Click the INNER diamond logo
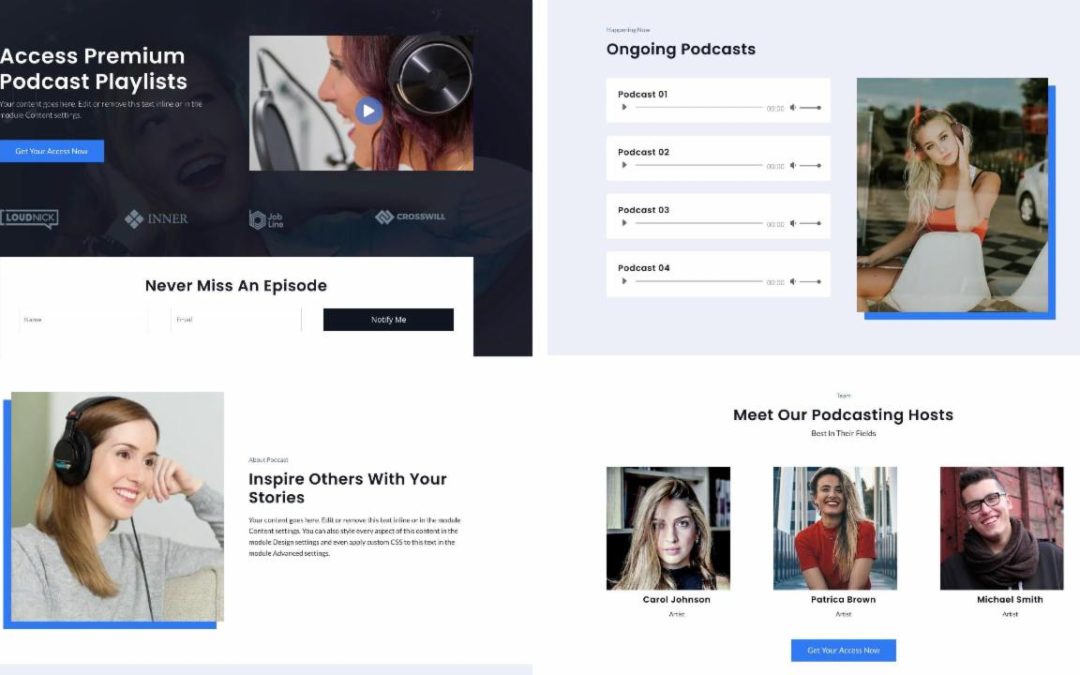Screen dimensions: 1080x675 pos(156,219)
